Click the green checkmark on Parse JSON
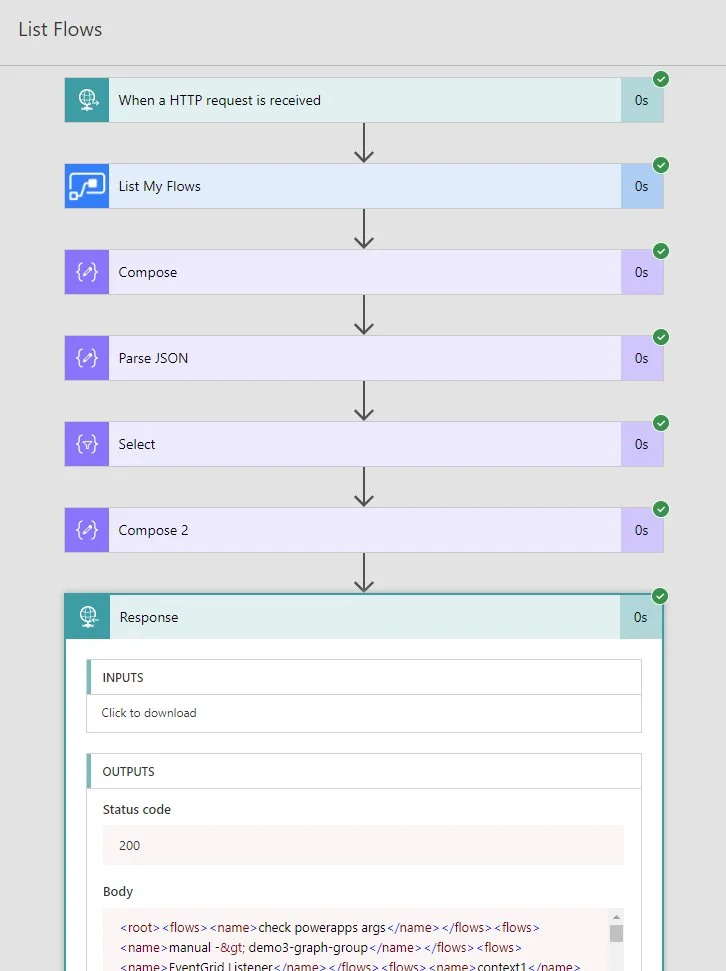The width and height of the screenshot is (726, 971). tap(660, 337)
